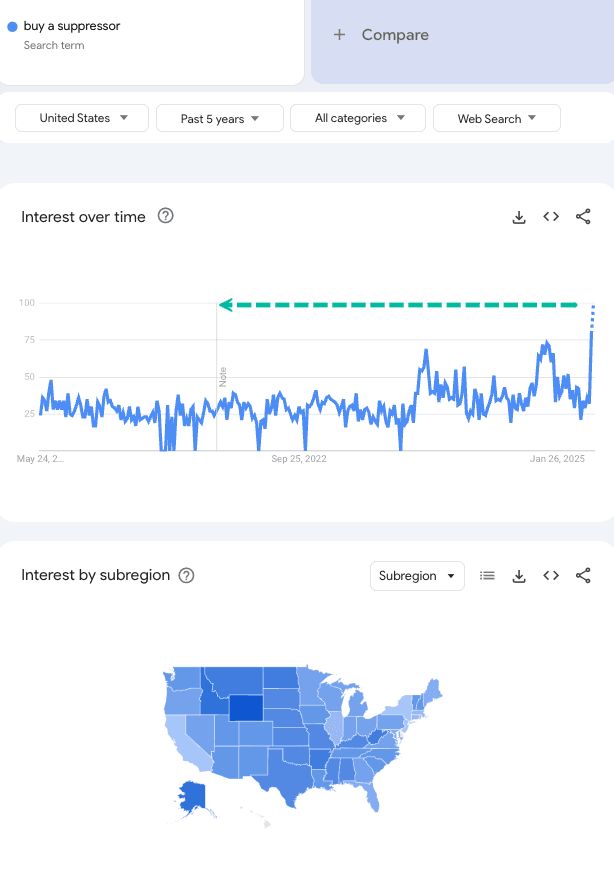Open help for Interest over time
Screen dimensions: 614x876
click(x=166, y=216)
